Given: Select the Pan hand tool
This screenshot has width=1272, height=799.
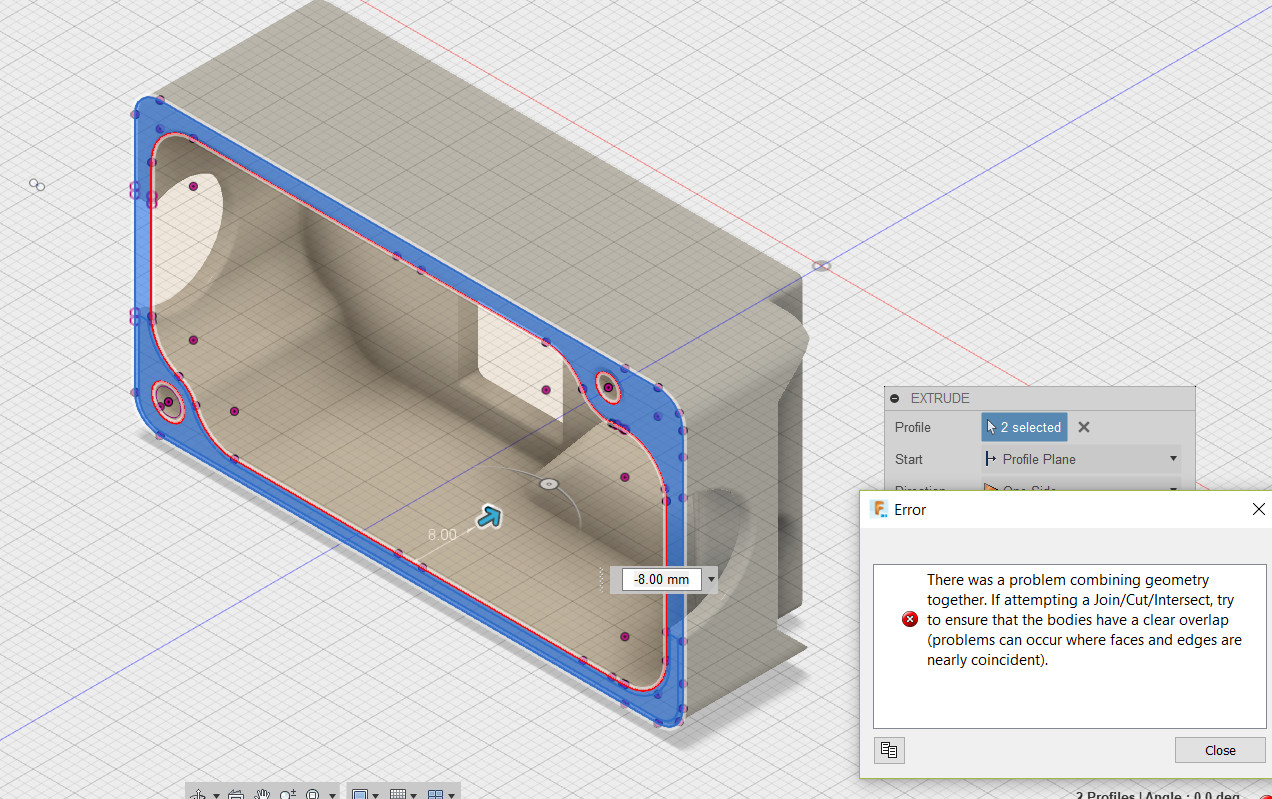Looking at the screenshot, I should pos(264,793).
